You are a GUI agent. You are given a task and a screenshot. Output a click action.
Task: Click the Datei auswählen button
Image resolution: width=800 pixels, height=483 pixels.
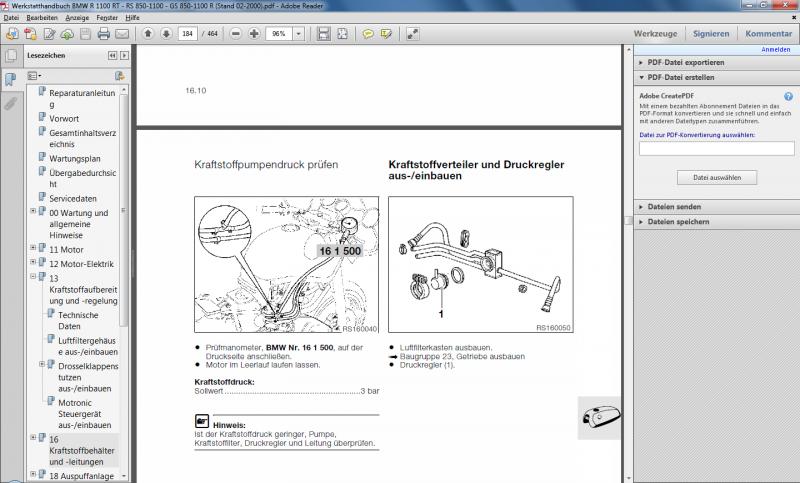click(716, 177)
